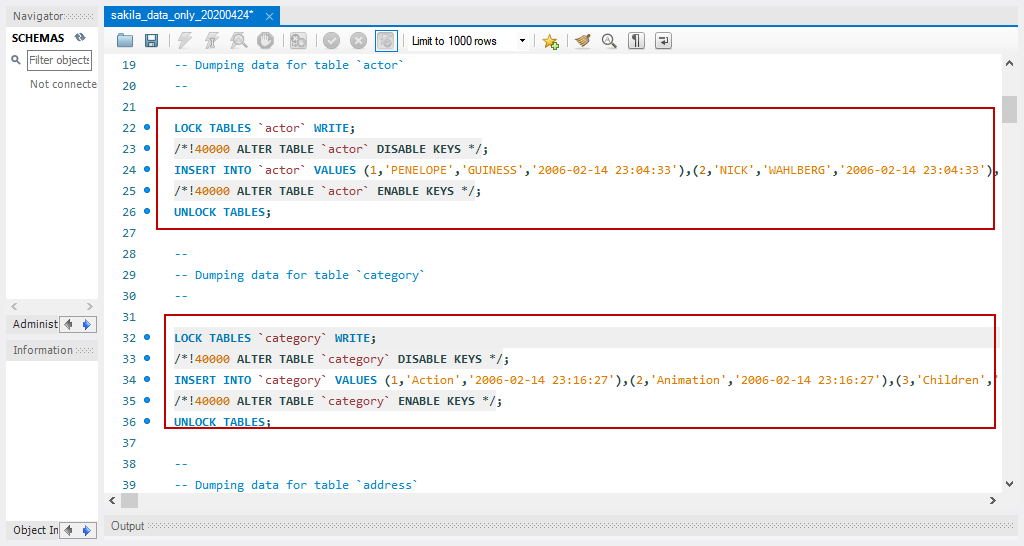
Task: Click the Beautify query broom icon
Action: click(582, 41)
